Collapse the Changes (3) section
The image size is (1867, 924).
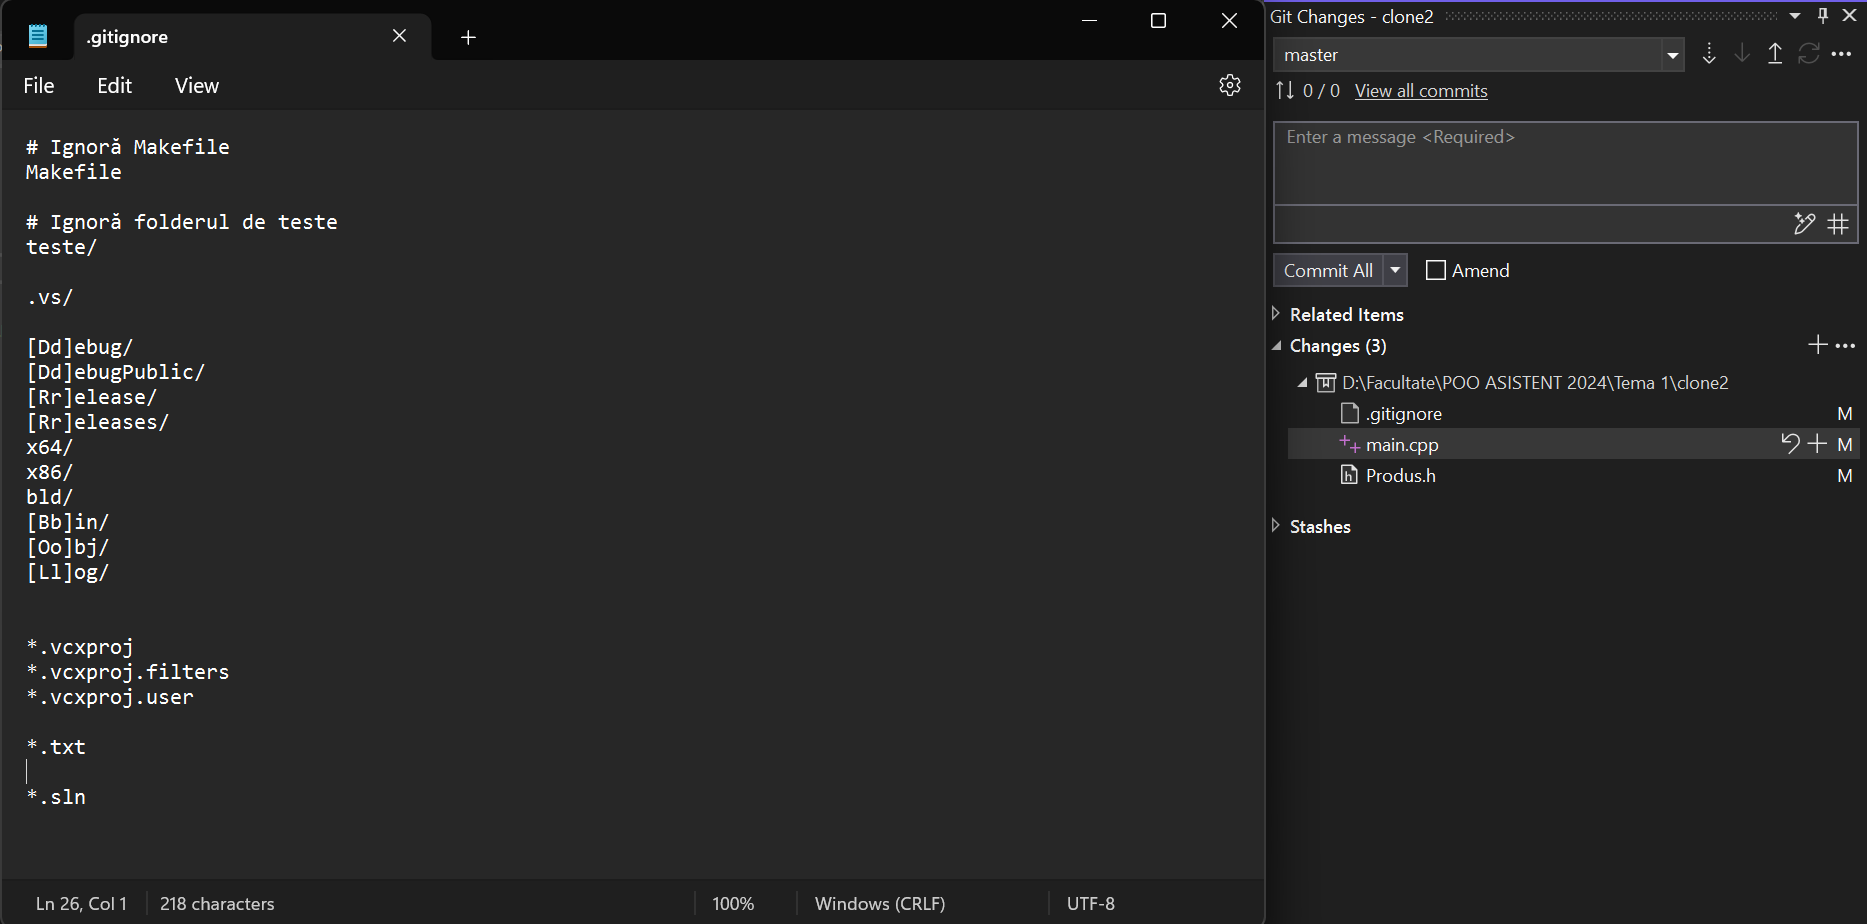1276,345
